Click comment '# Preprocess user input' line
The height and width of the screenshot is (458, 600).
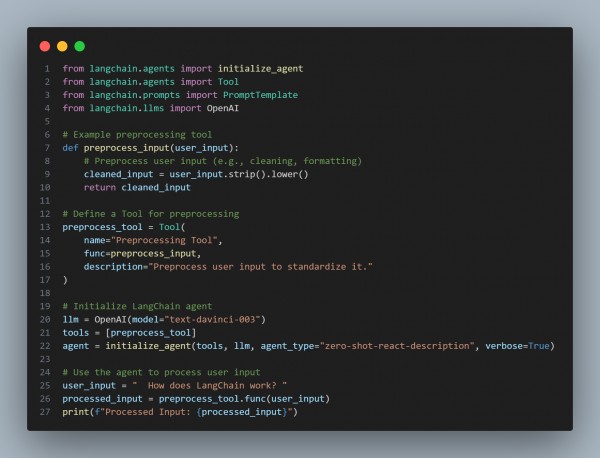pos(223,161)
